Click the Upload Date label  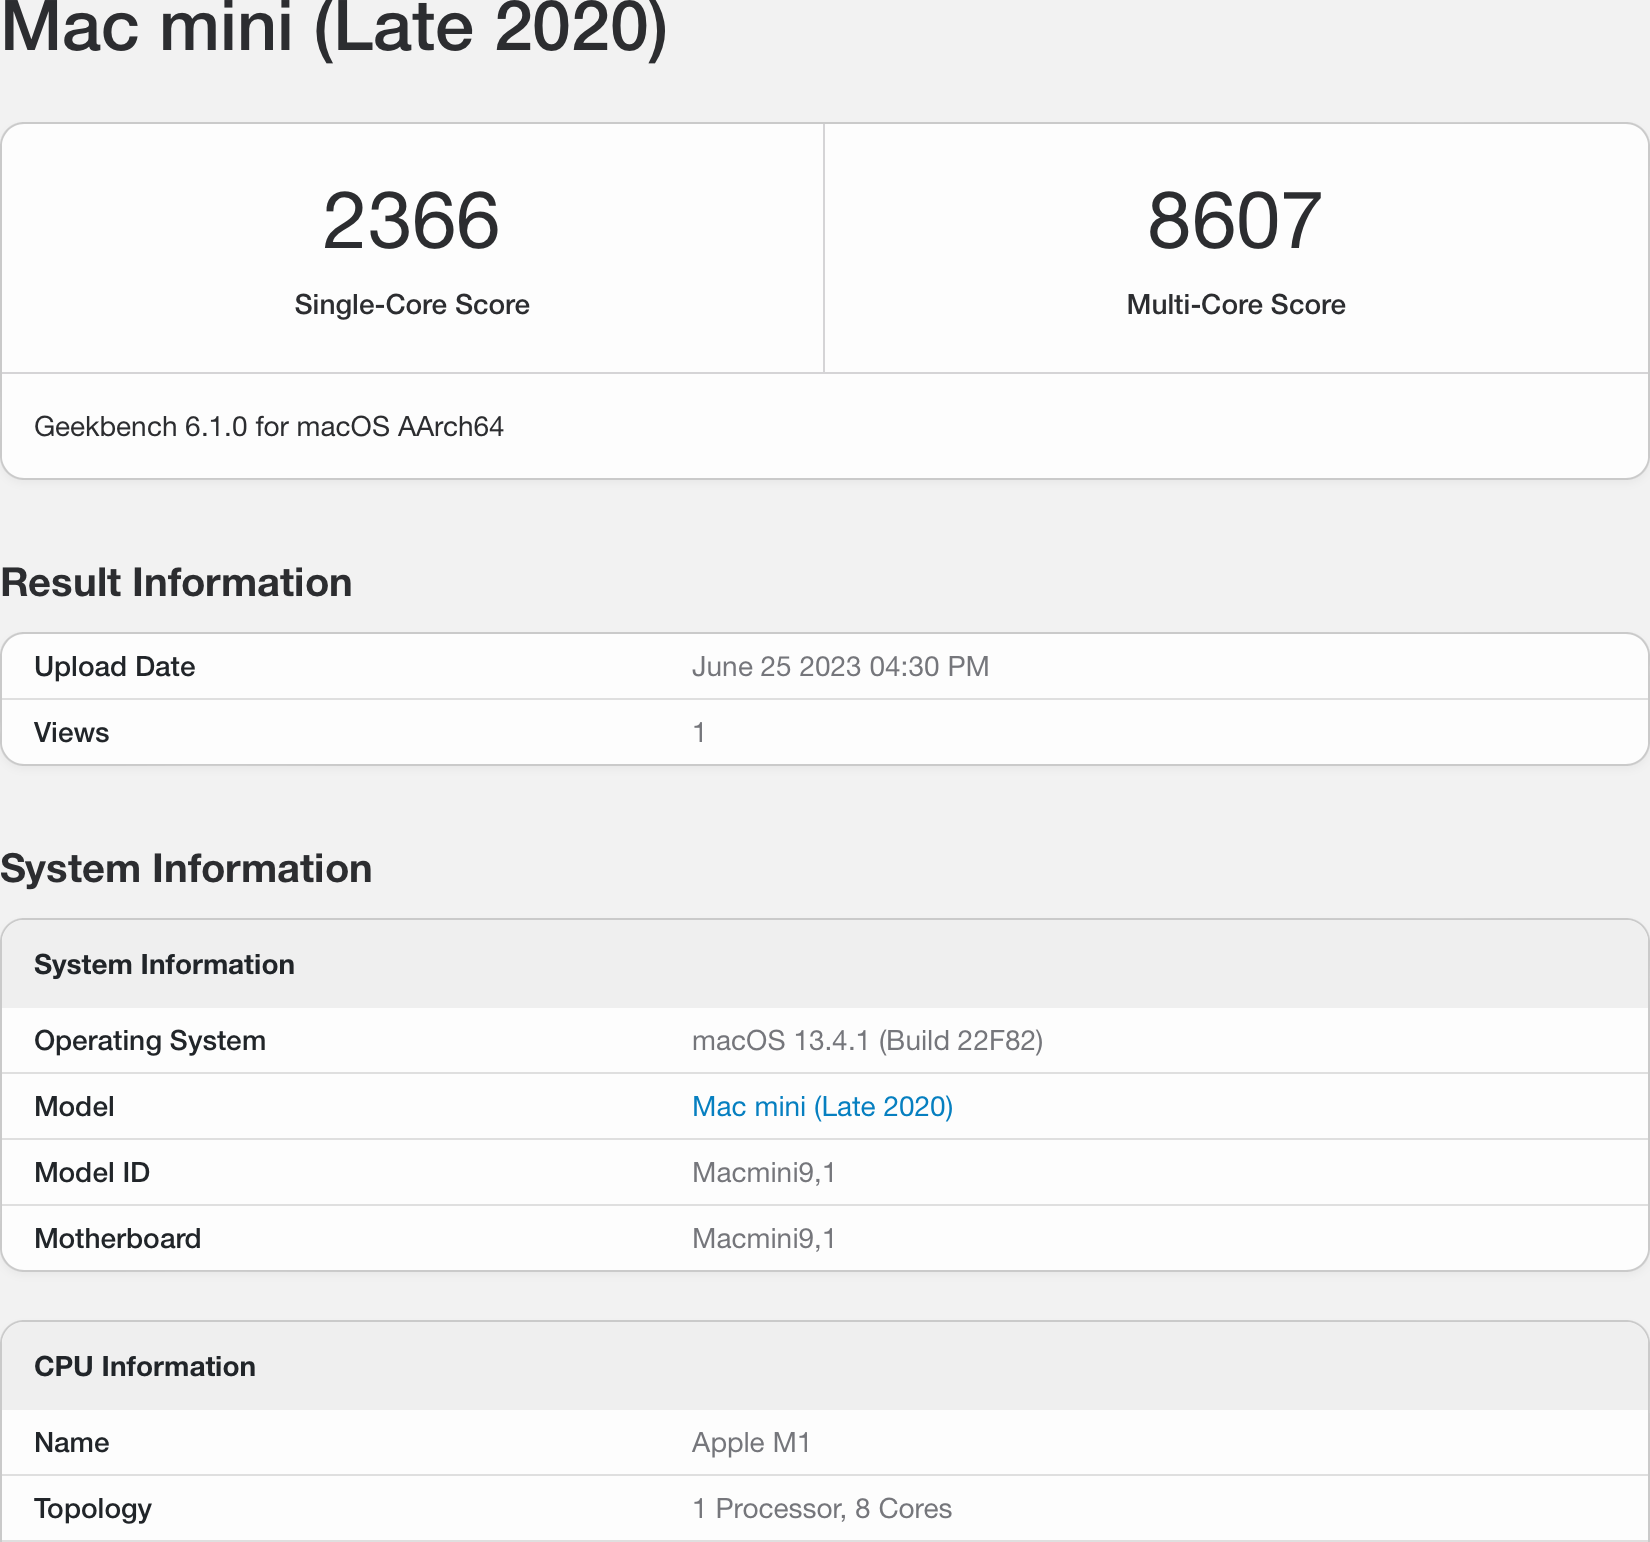coord(115,666)
